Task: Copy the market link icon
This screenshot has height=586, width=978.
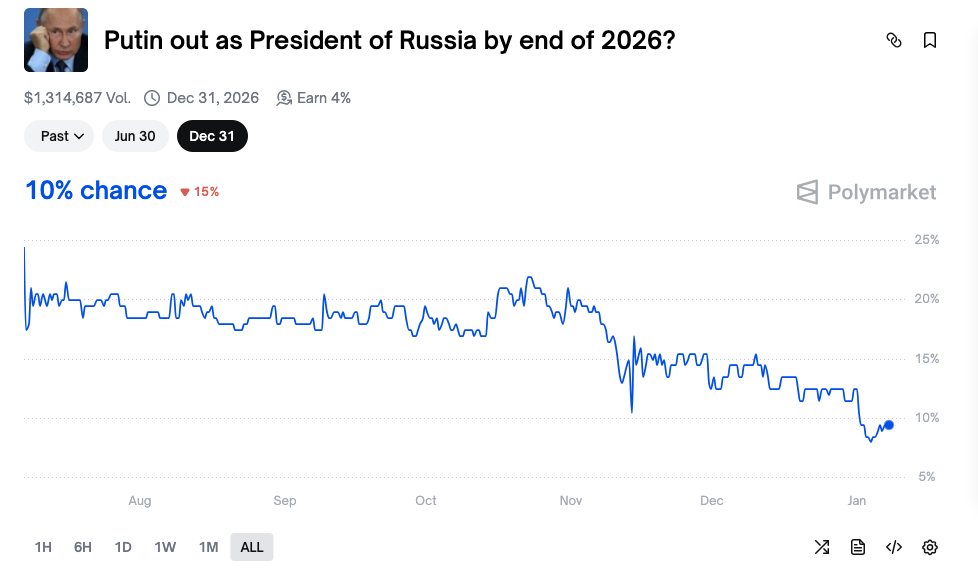Action: 894,40
